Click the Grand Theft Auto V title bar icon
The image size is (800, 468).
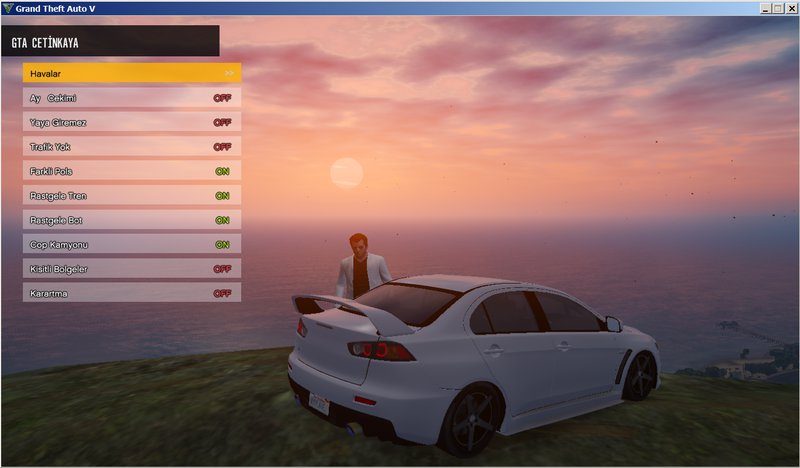tap(8, 8)
